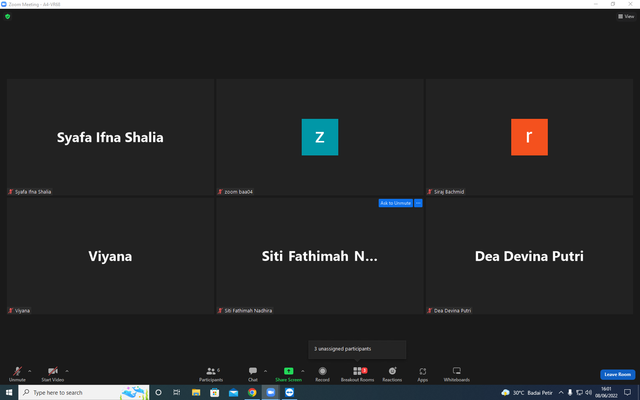The height and width of the screenshot is (400, 640).
Task: Open TeamViewer from the taskbar
Action: (289, 392)
